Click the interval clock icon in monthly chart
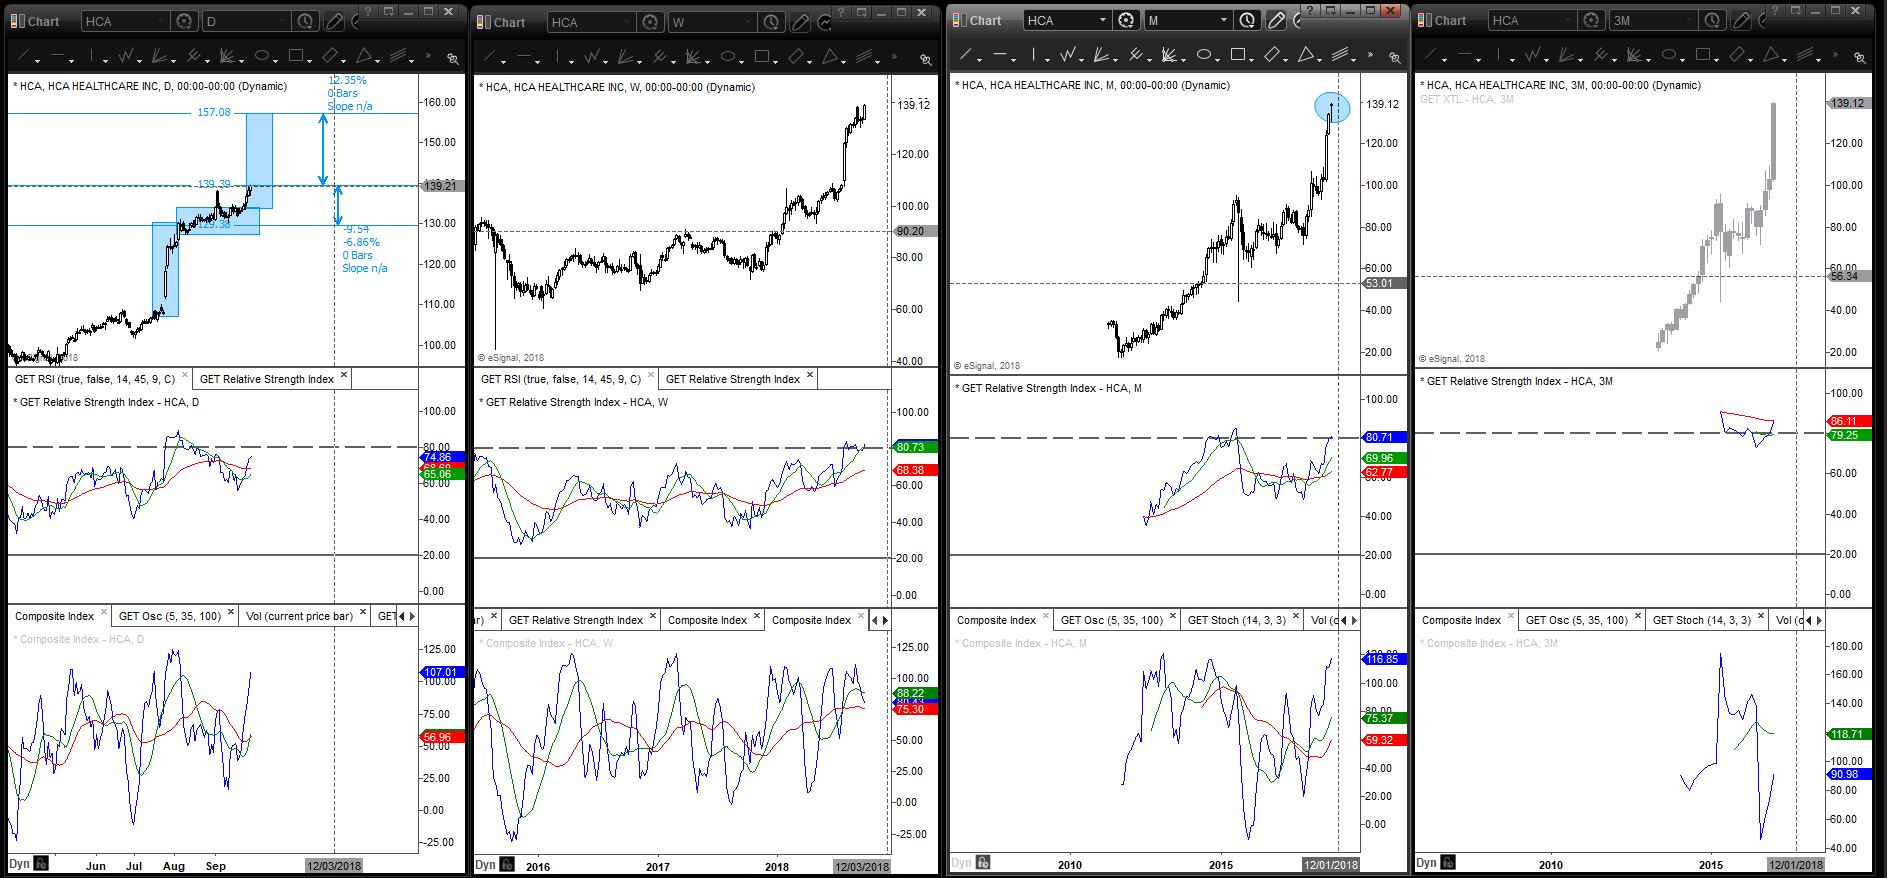 [x=1248, y=20]
